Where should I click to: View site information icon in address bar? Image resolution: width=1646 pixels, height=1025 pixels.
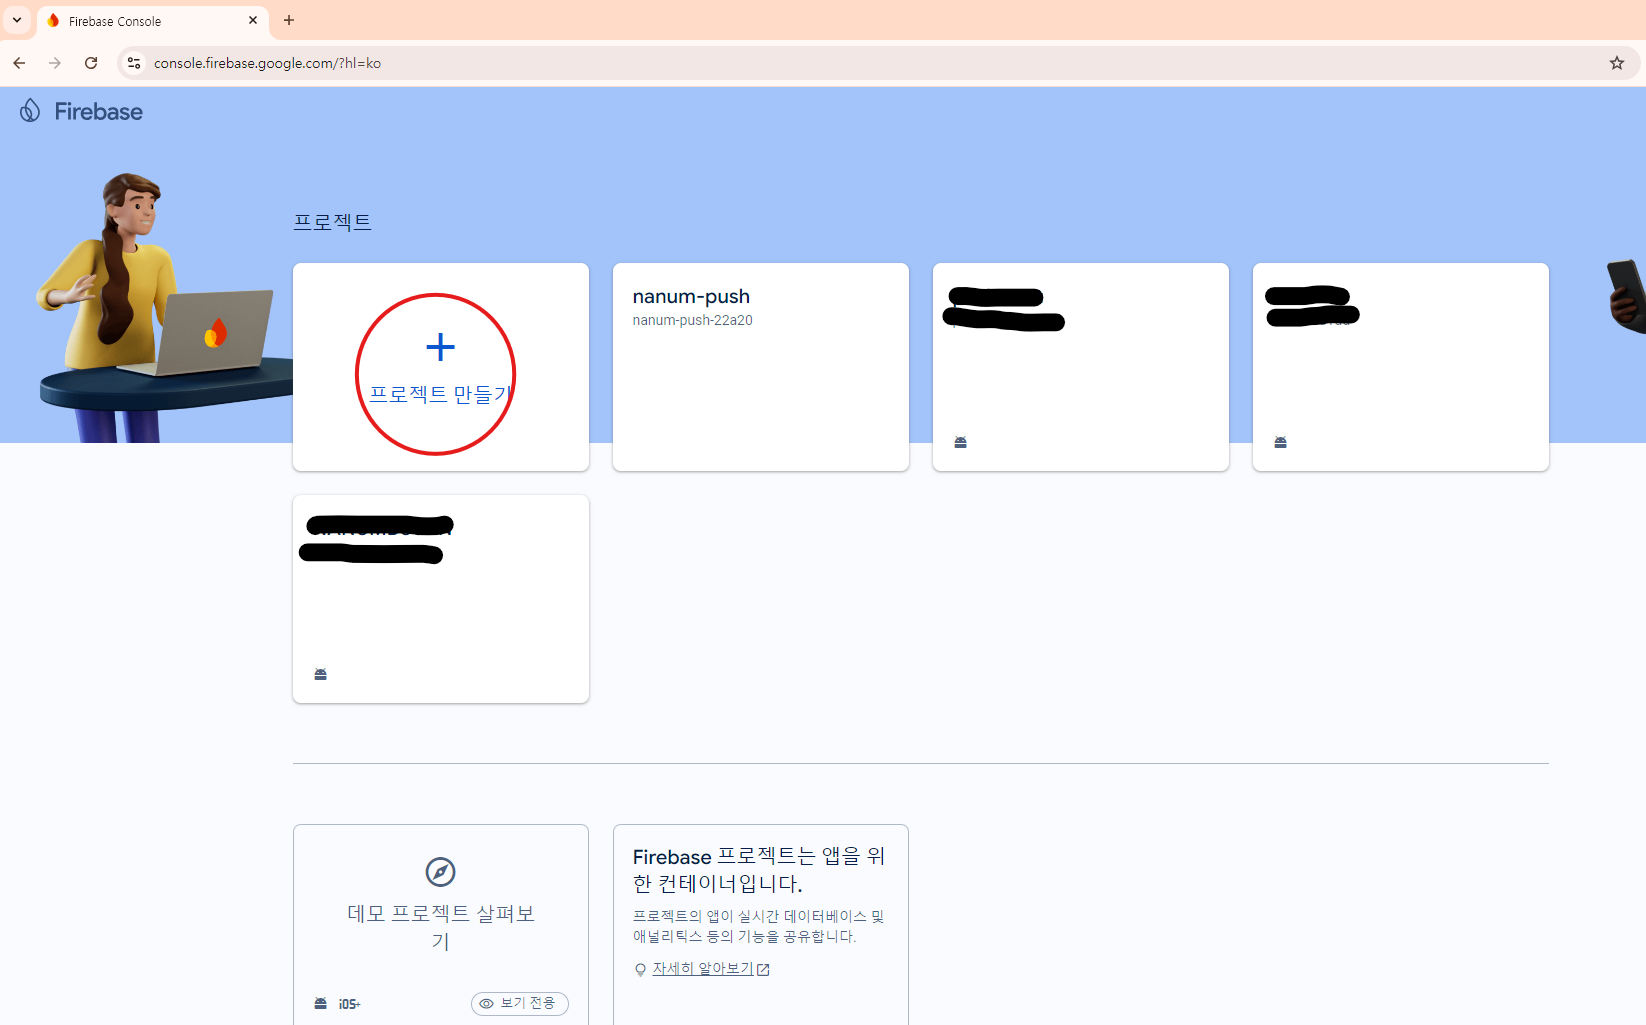pos(134,63)
